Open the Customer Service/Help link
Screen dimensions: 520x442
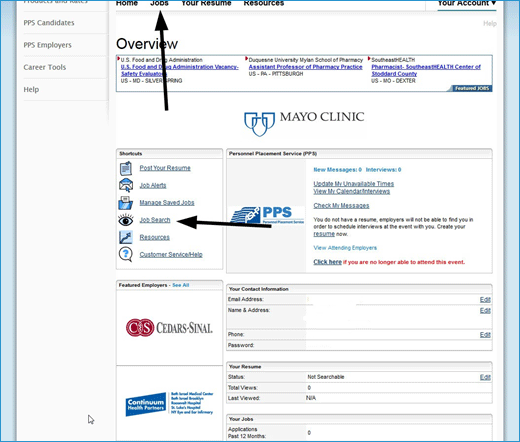coord(171,255)
